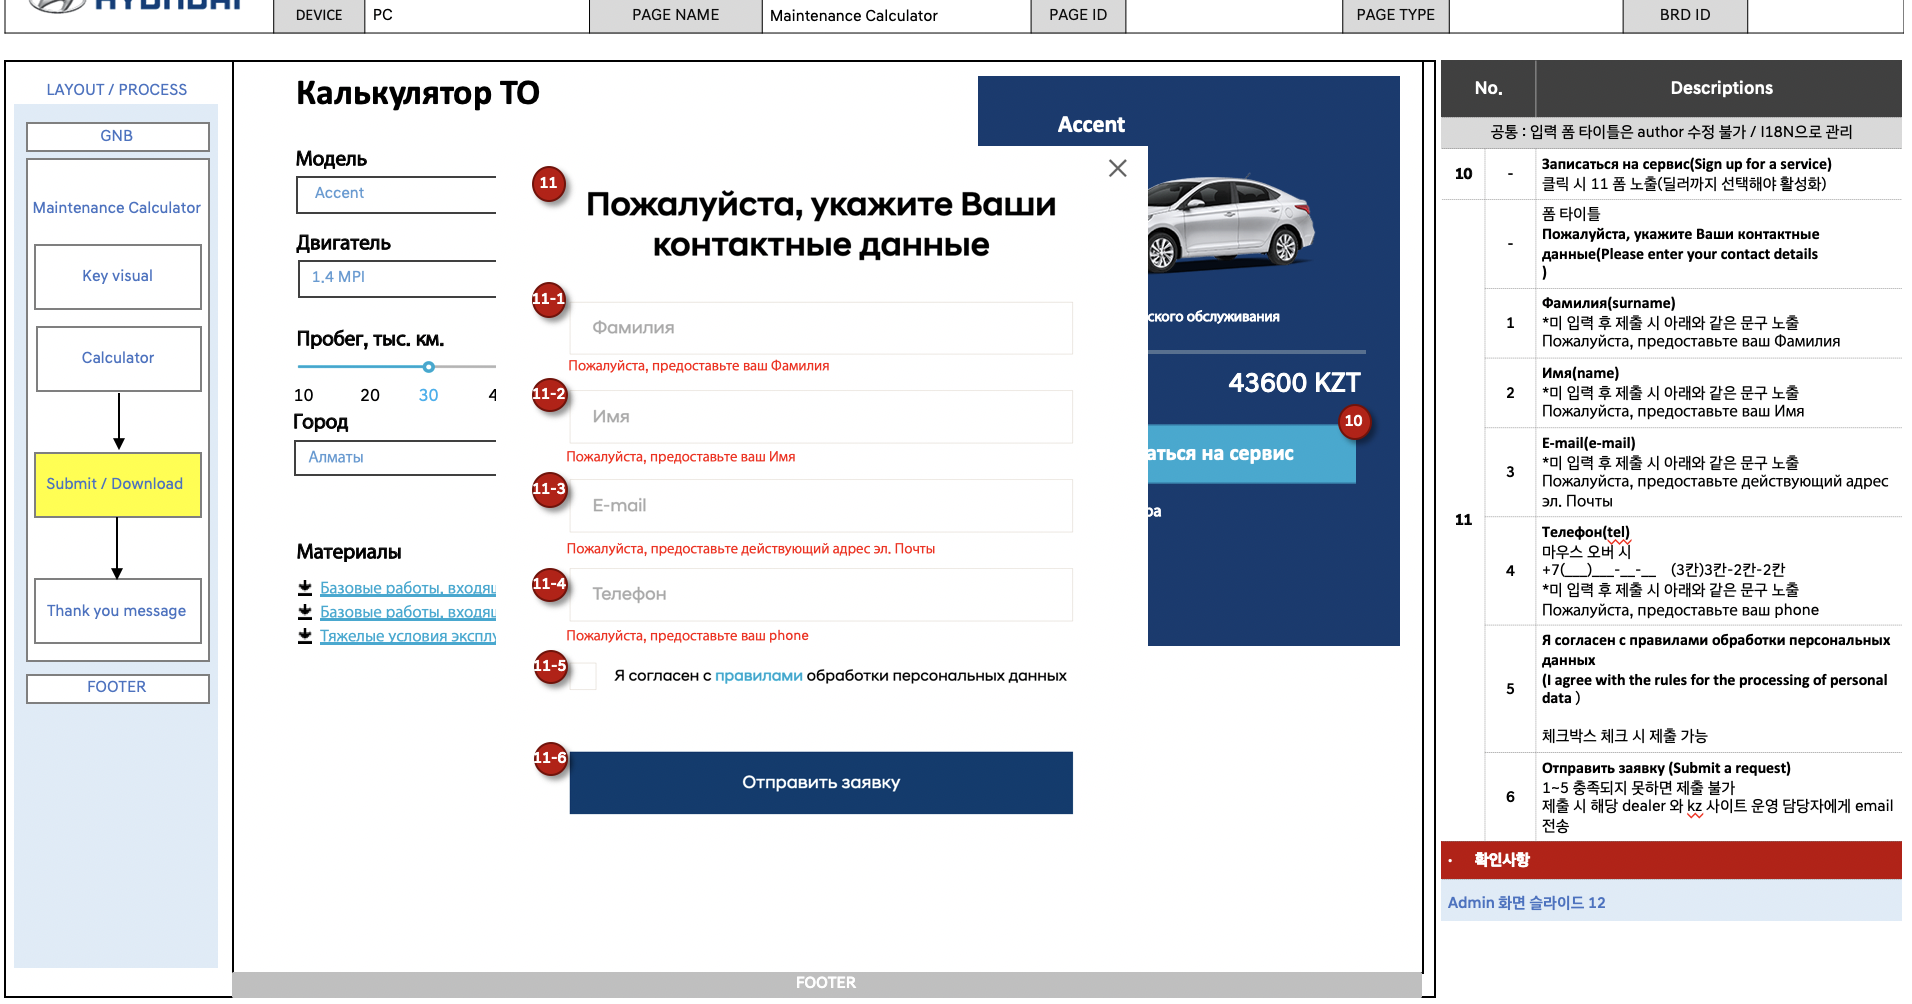The width and height of the screenshot is (1912, 1004).
Task: Select the Submit / Download process step
Action: point(117,485)
